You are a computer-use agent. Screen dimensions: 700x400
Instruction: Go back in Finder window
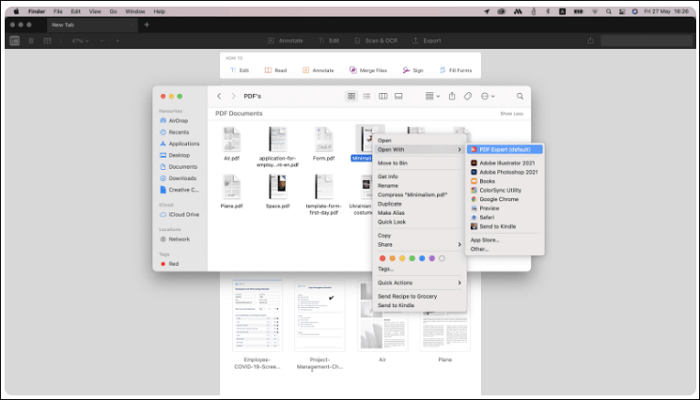tap(219, 96)
